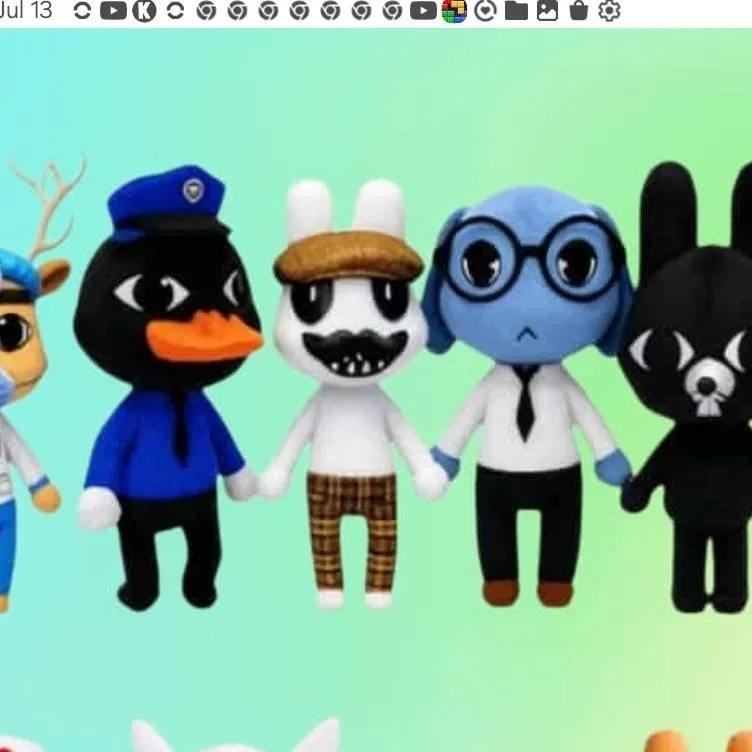The width and height of the screenshot is (752, 752).
Task: Click the sync icon right of the K icon
Action: [175, 11]
